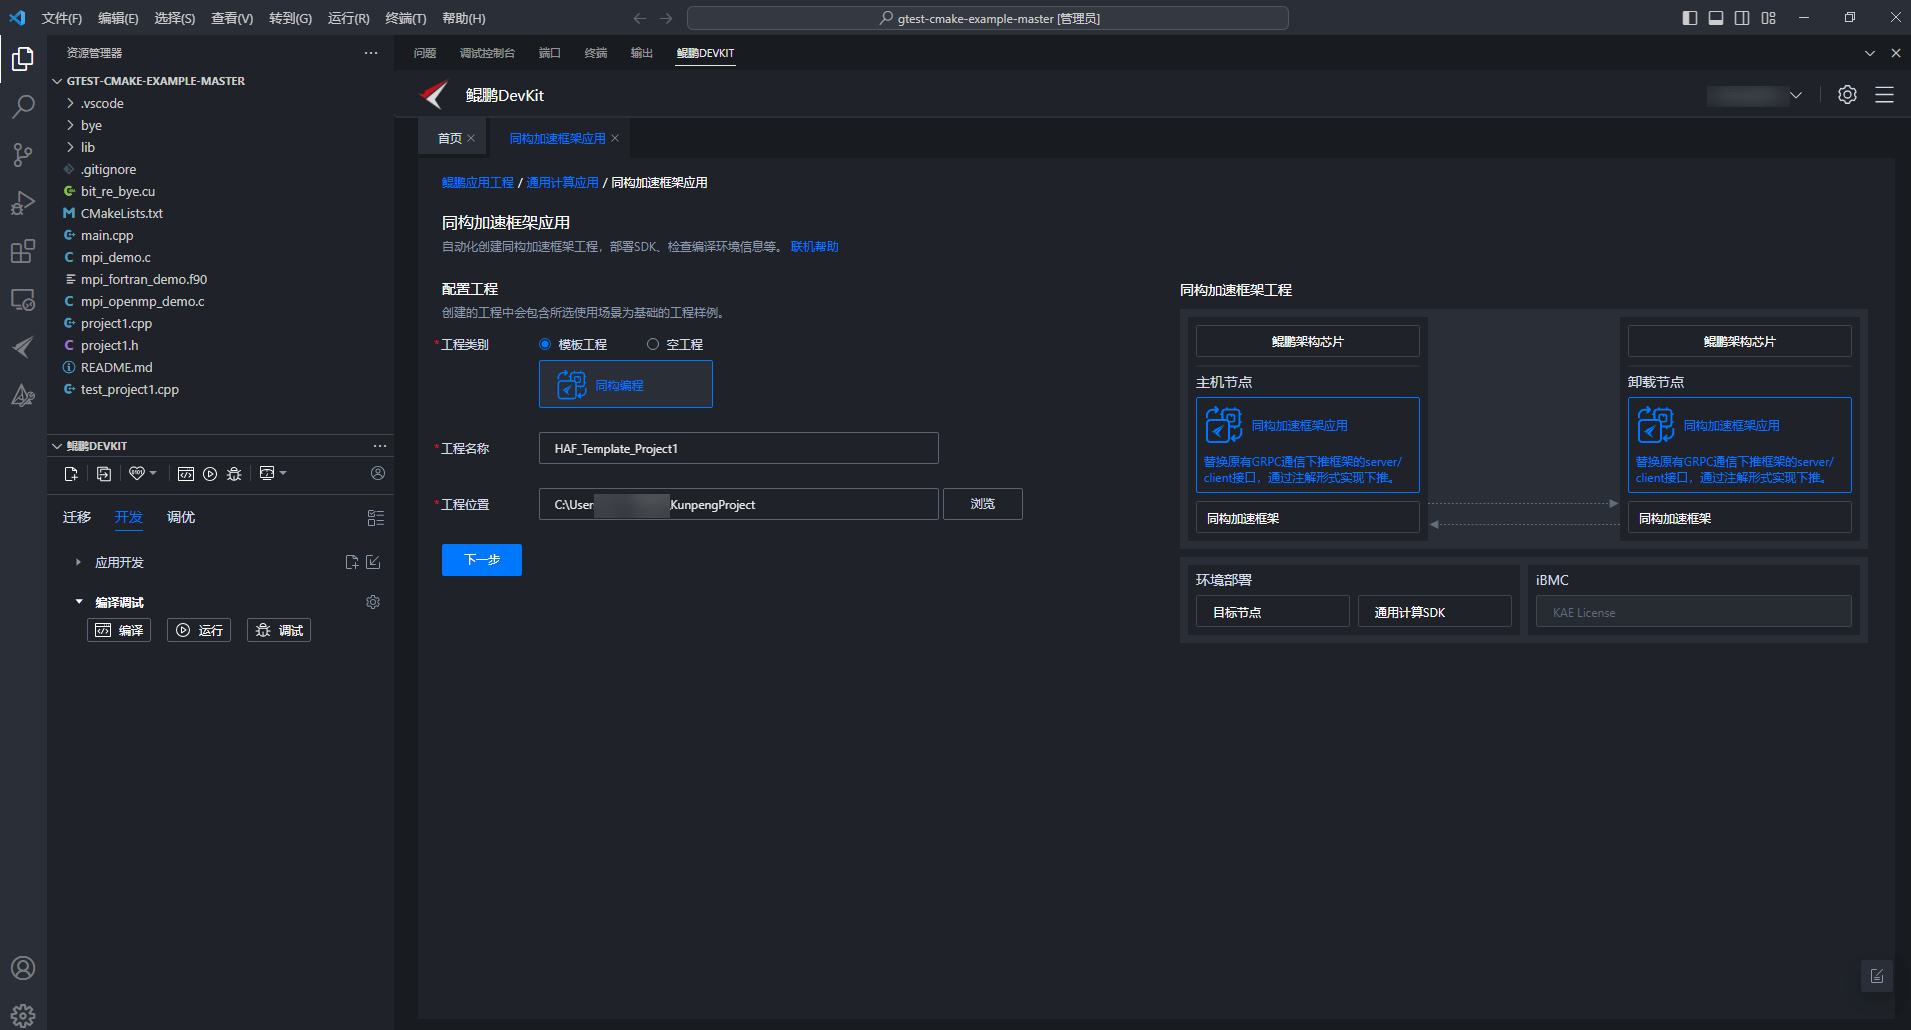The image size is (1911, 1030).
Task: Click user account icon in DevKit sidebar
Action: click(378, 473)
